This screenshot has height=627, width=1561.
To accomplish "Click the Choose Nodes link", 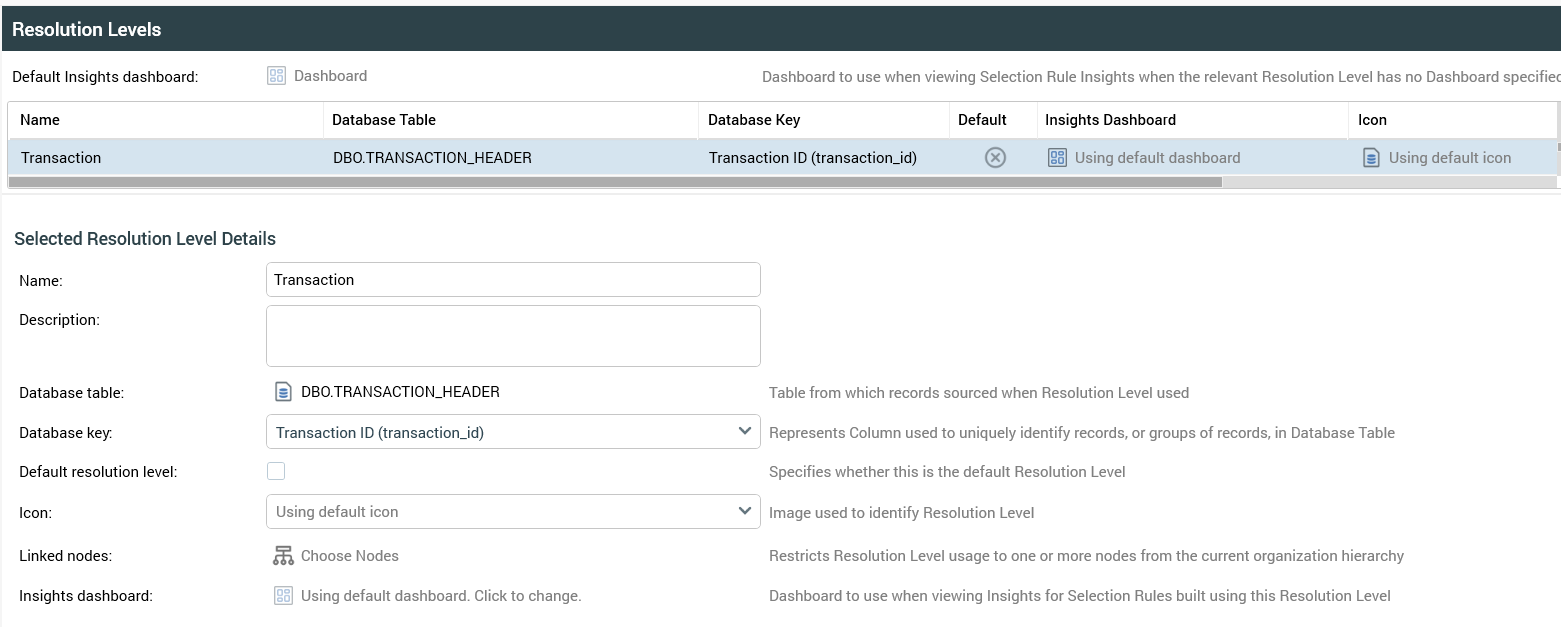I will pyautogui.click(x=349, y=556).
